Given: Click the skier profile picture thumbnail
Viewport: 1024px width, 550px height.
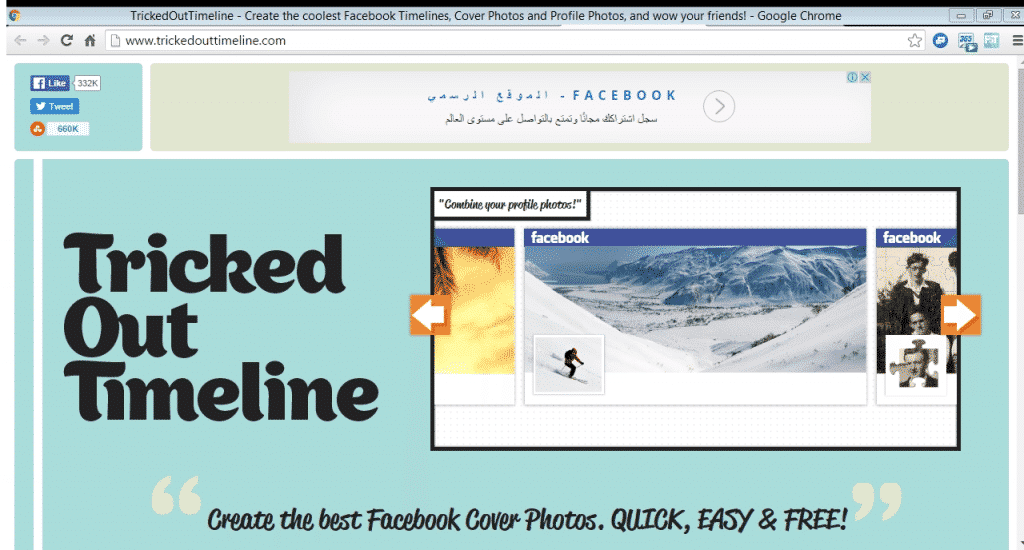Looking at the screenshot, I should pos(569,364).
